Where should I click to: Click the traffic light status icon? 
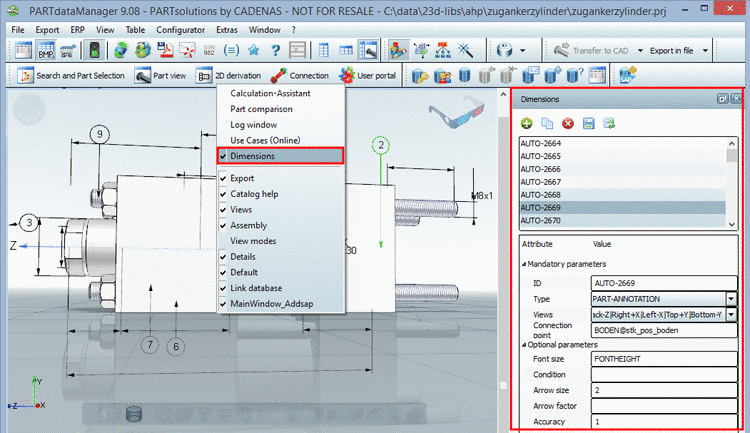tap(94, 50)
